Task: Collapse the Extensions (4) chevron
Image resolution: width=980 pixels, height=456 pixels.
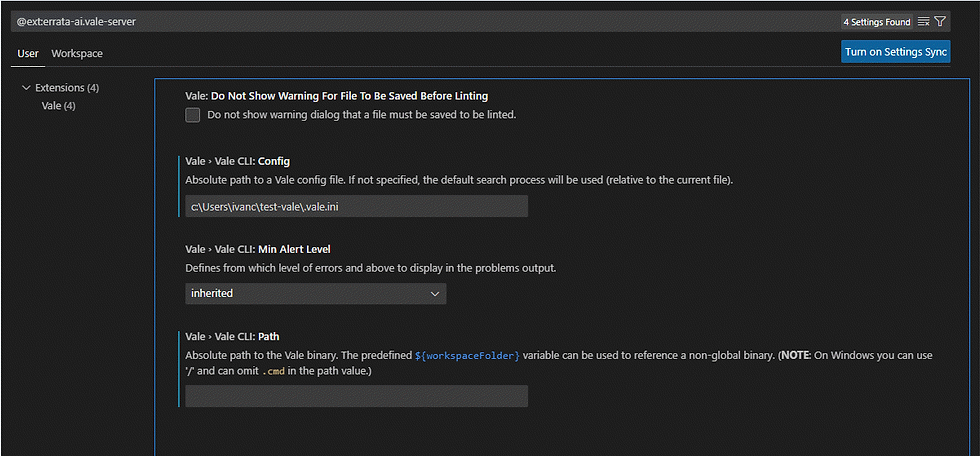Action: pyautogui.click(x=26, y=87)
